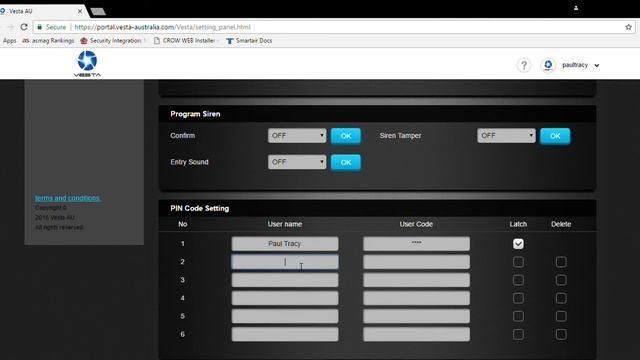Click OK next to Entry Sound
Image resolution: width=640 pixels, height=360 pixels.
tap(346, 162)
